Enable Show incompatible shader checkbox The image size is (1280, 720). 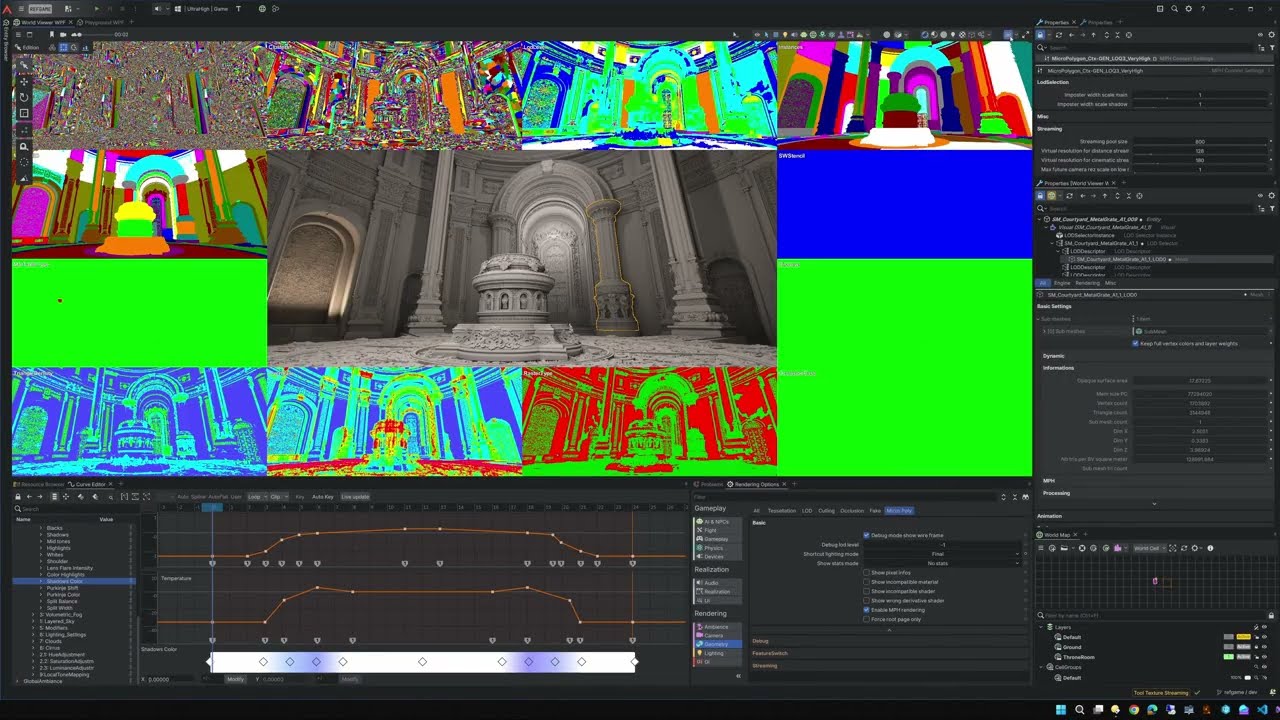coord(866,591)
